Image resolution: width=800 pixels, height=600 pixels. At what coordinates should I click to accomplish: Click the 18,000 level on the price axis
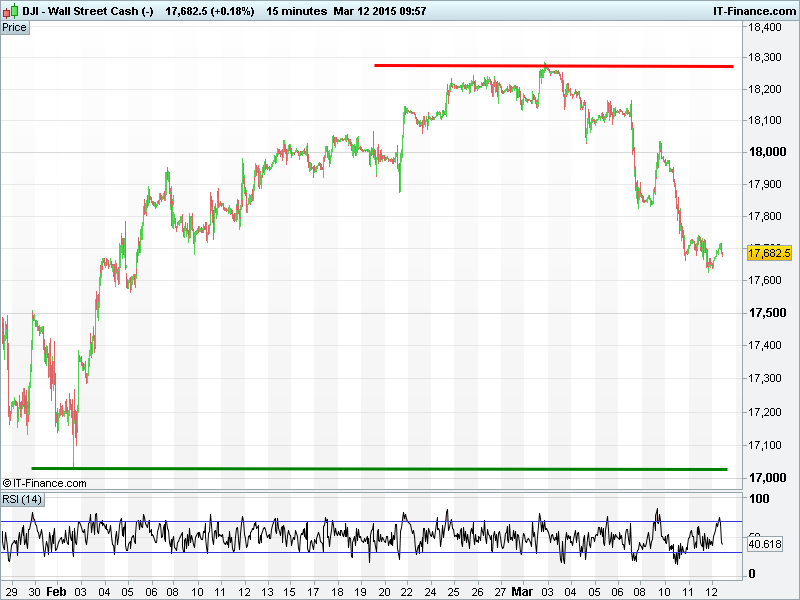[766, 153]
